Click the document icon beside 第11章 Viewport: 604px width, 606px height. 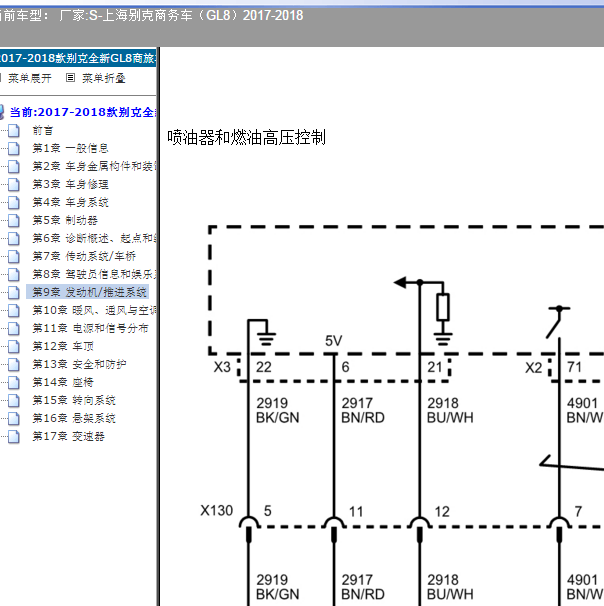click(x=14, y=329)
